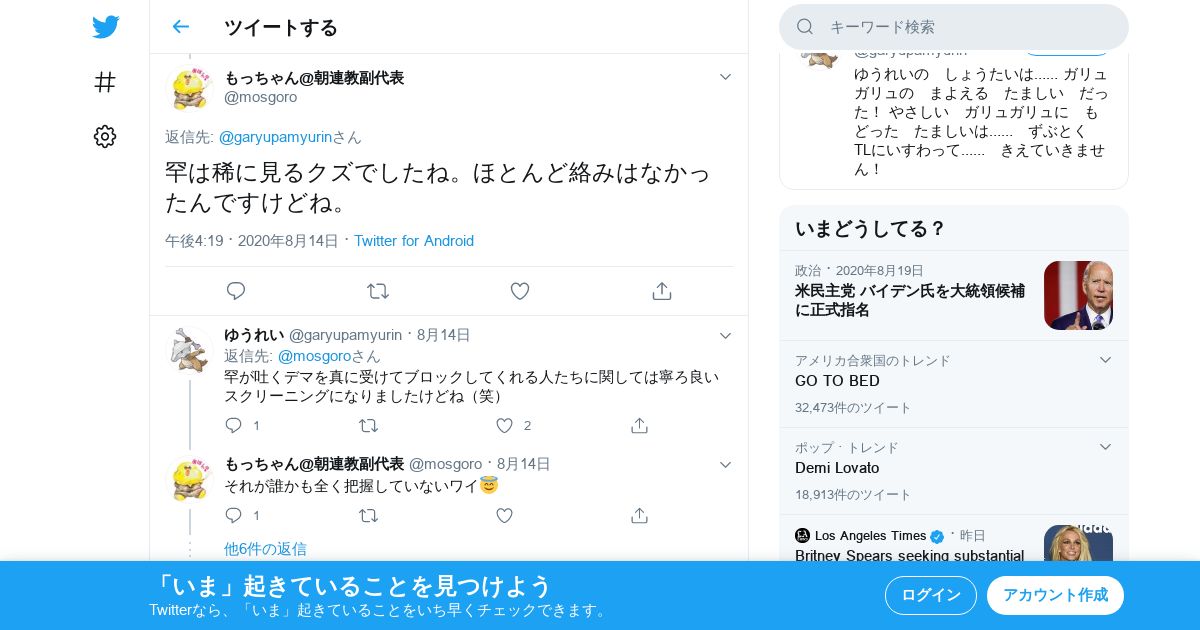Like the main tweet by mosgoro

tap(520, 291)
